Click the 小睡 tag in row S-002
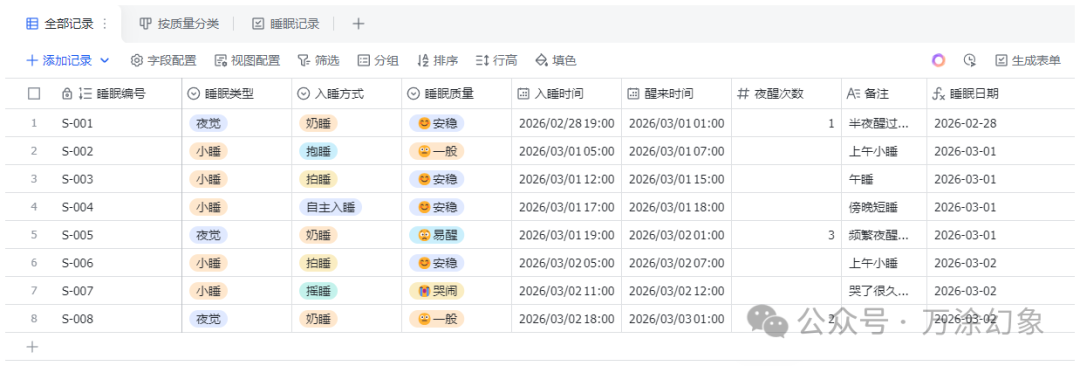The width and height of the screenshot is (1080, 366). coord(208,151)
